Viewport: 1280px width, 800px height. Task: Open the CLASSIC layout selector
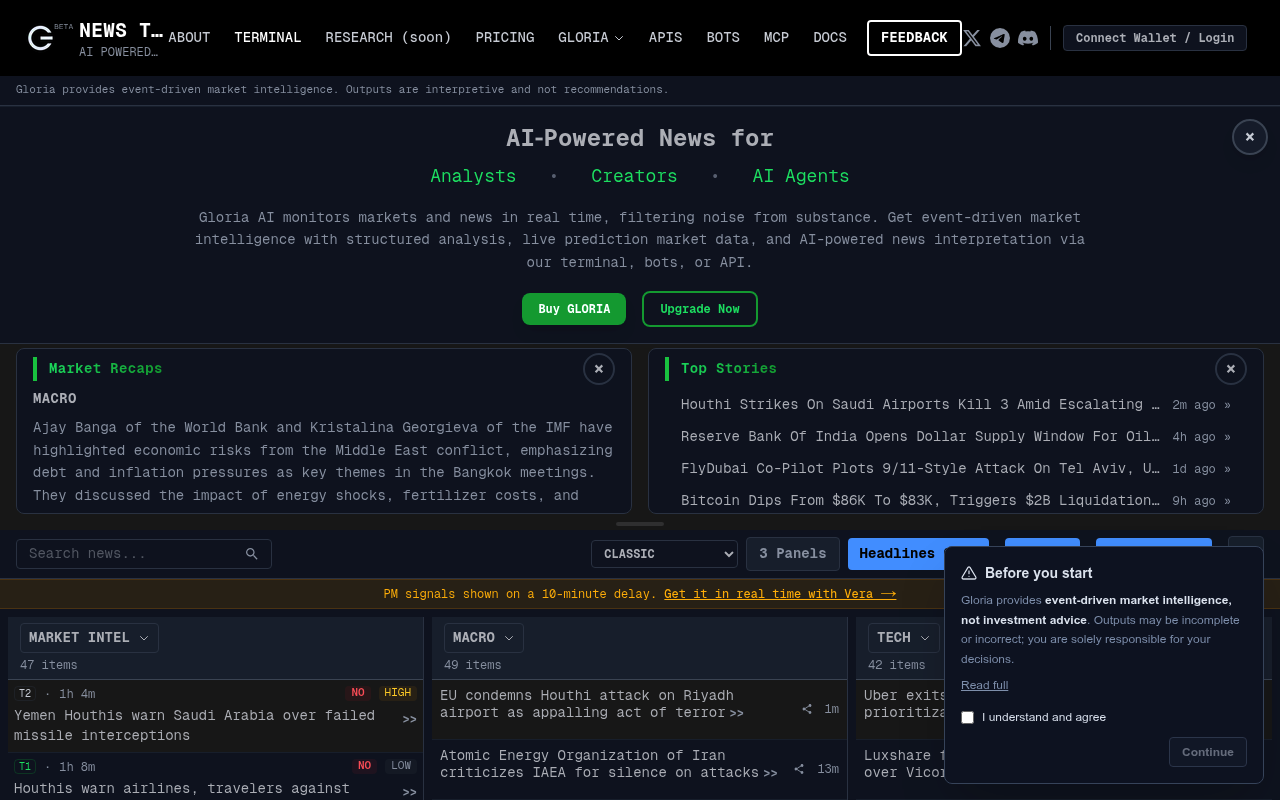point(664,554)
